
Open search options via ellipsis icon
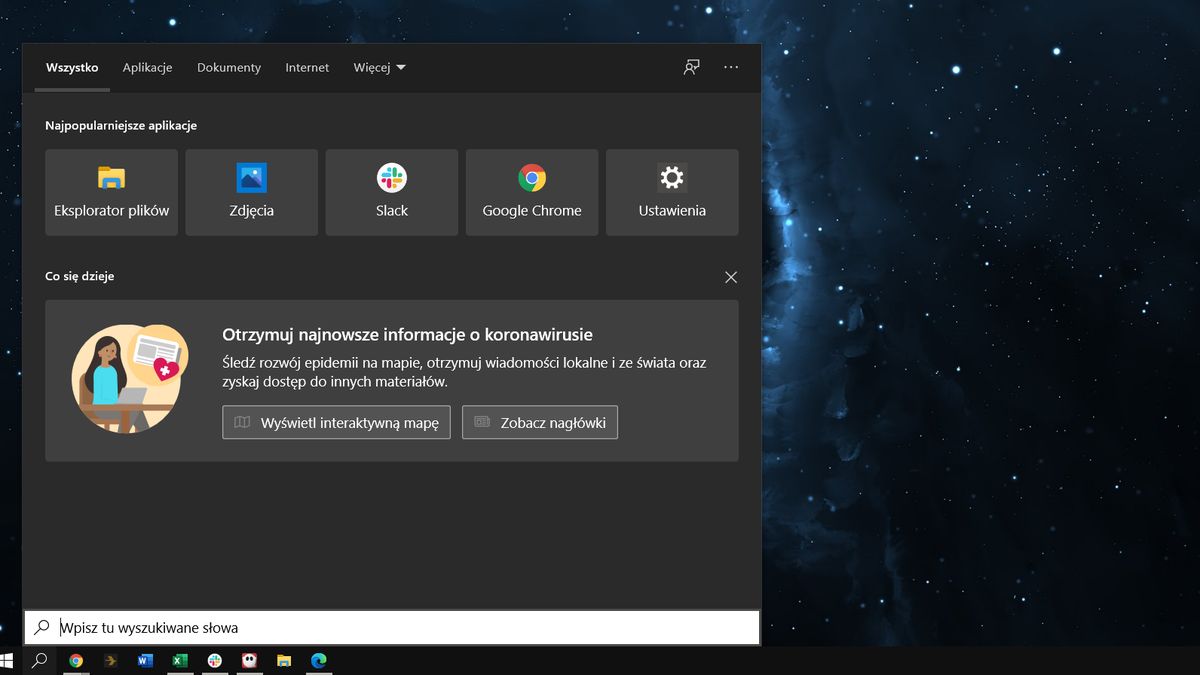tap(731, 67)
